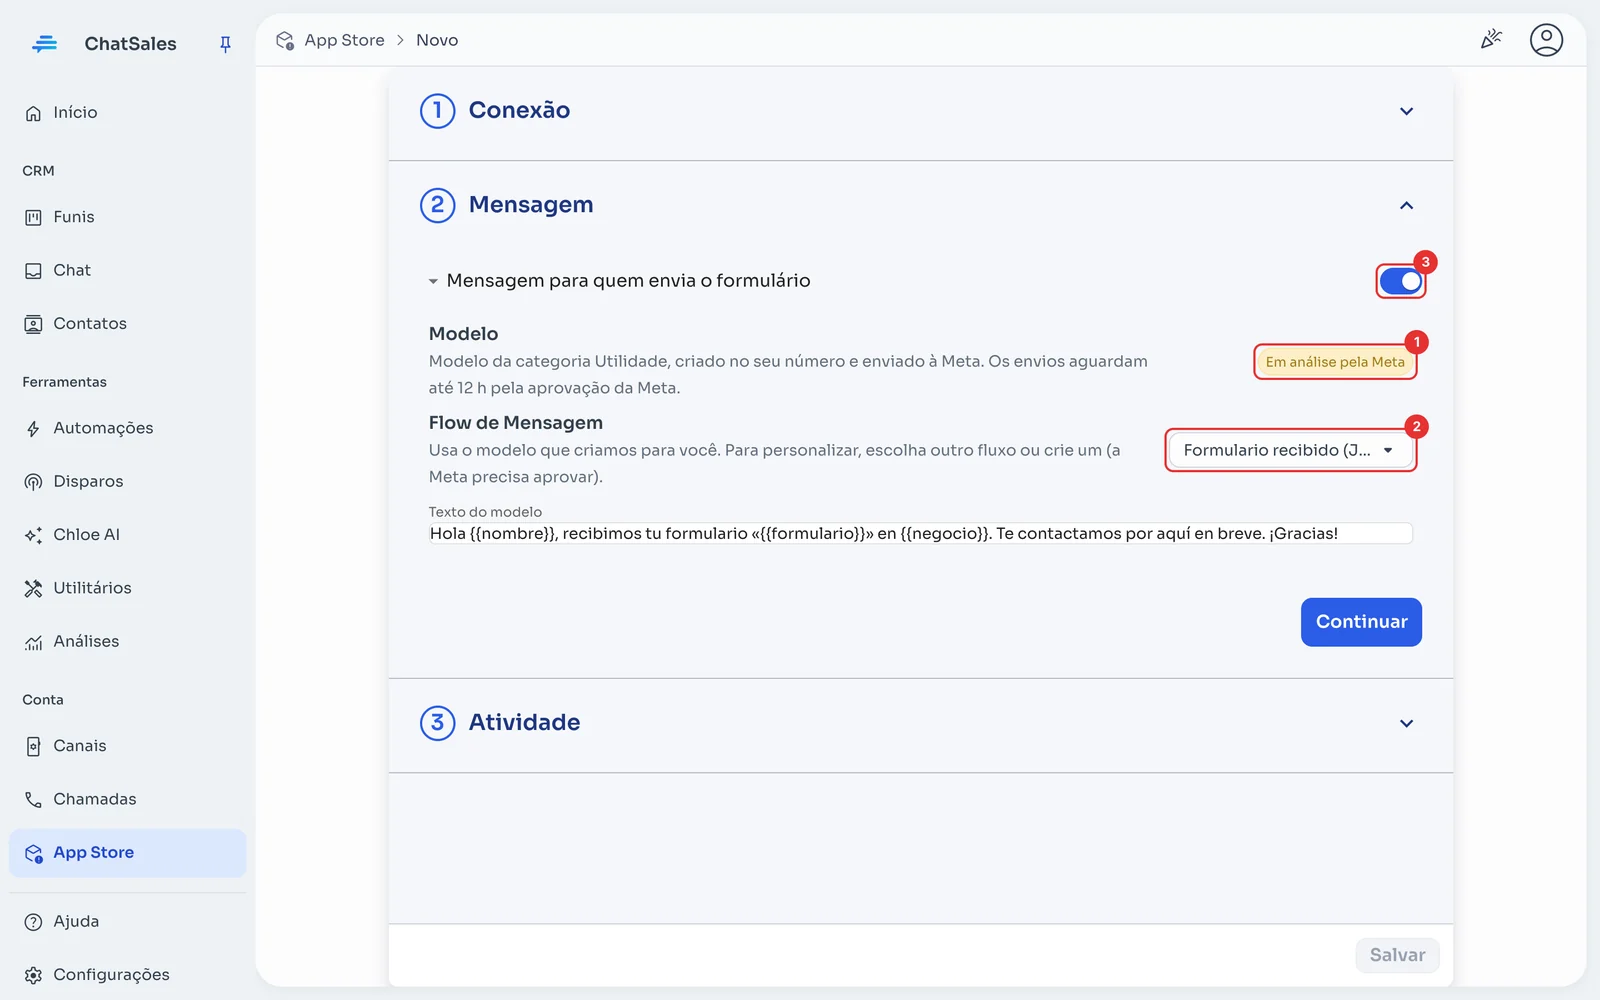Click App Store breadcrumb link

tap(344, 40)
